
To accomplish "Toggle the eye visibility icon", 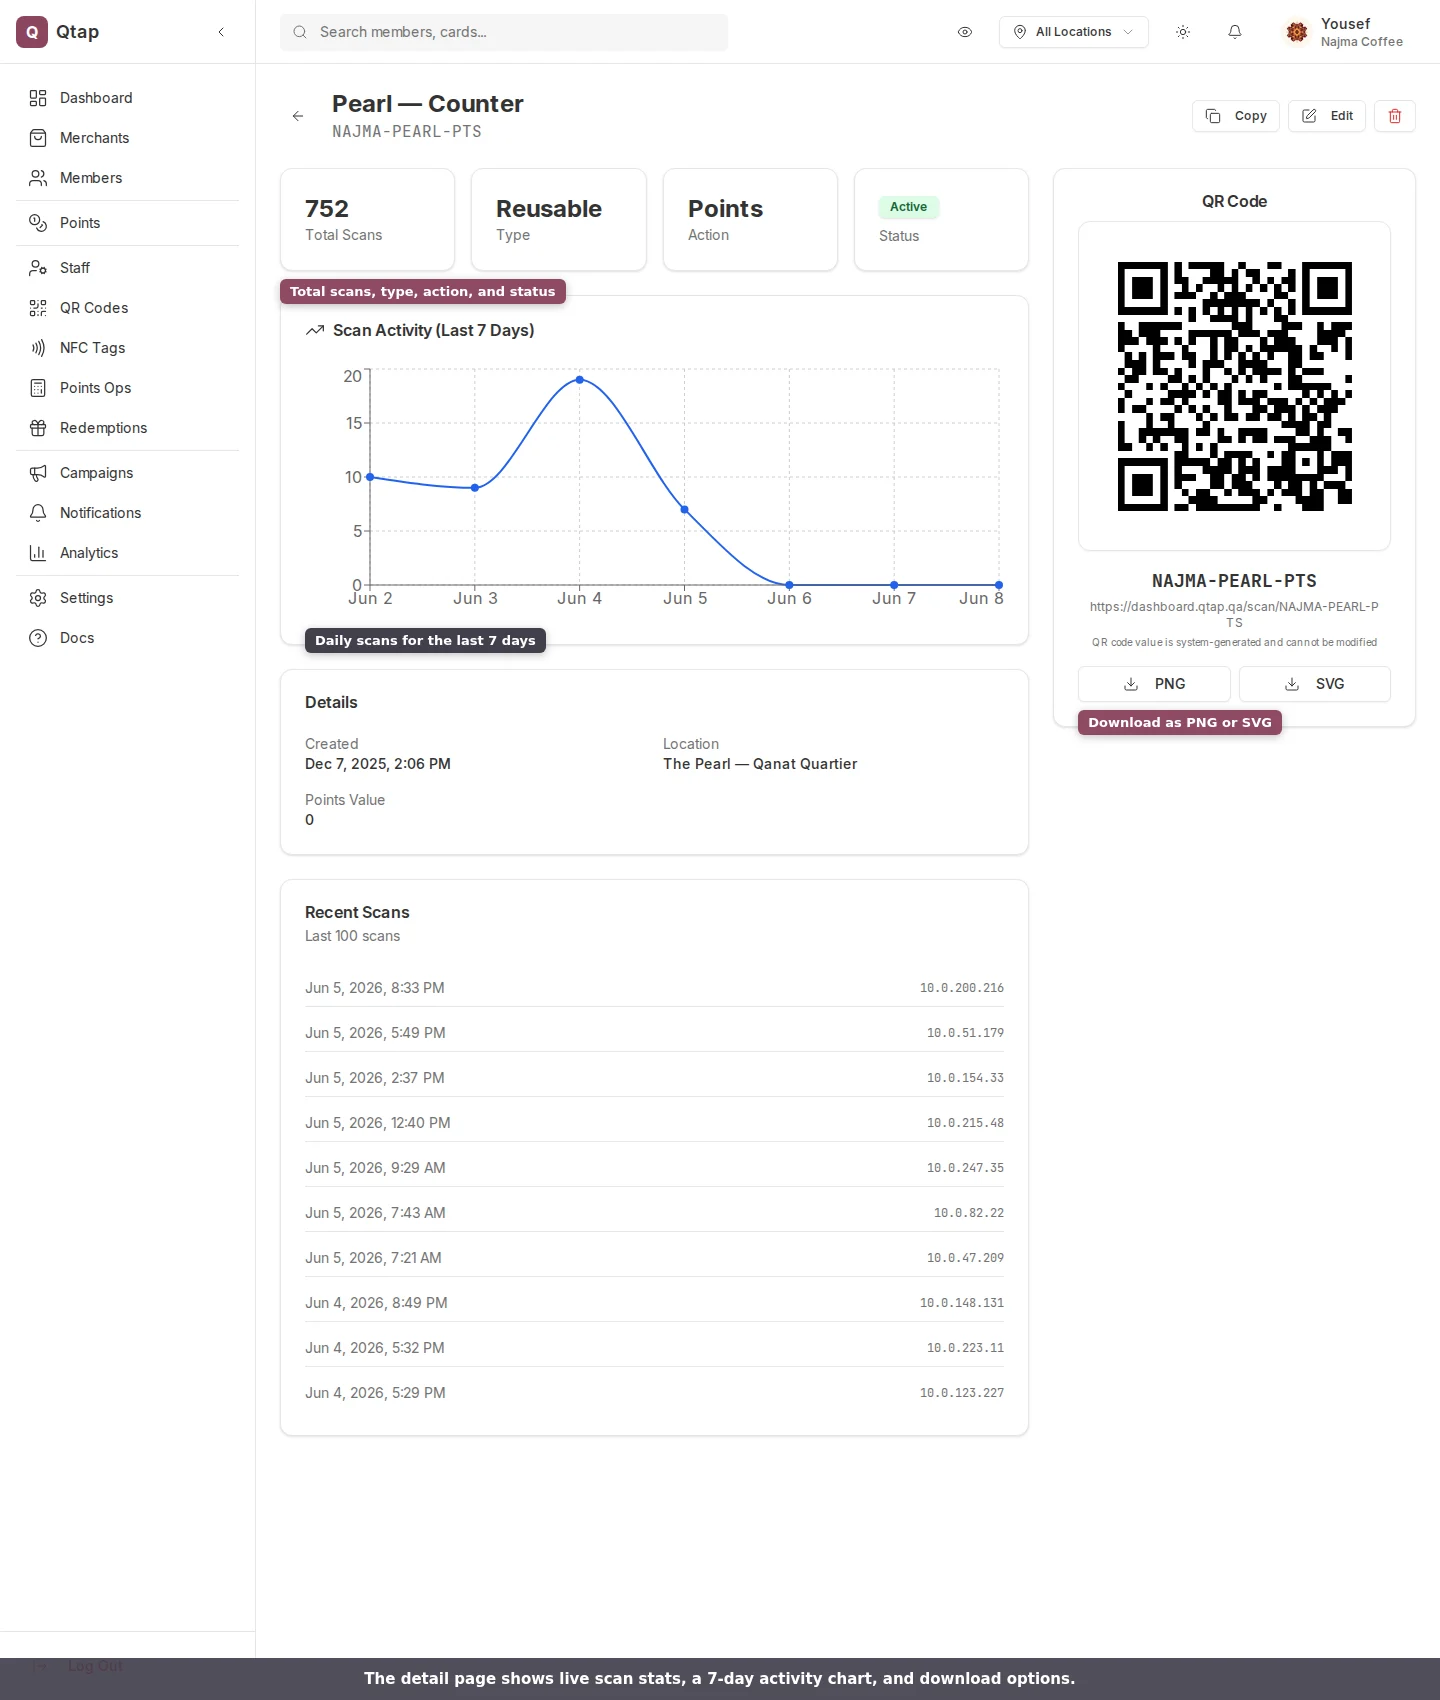I will pos(965,32).
